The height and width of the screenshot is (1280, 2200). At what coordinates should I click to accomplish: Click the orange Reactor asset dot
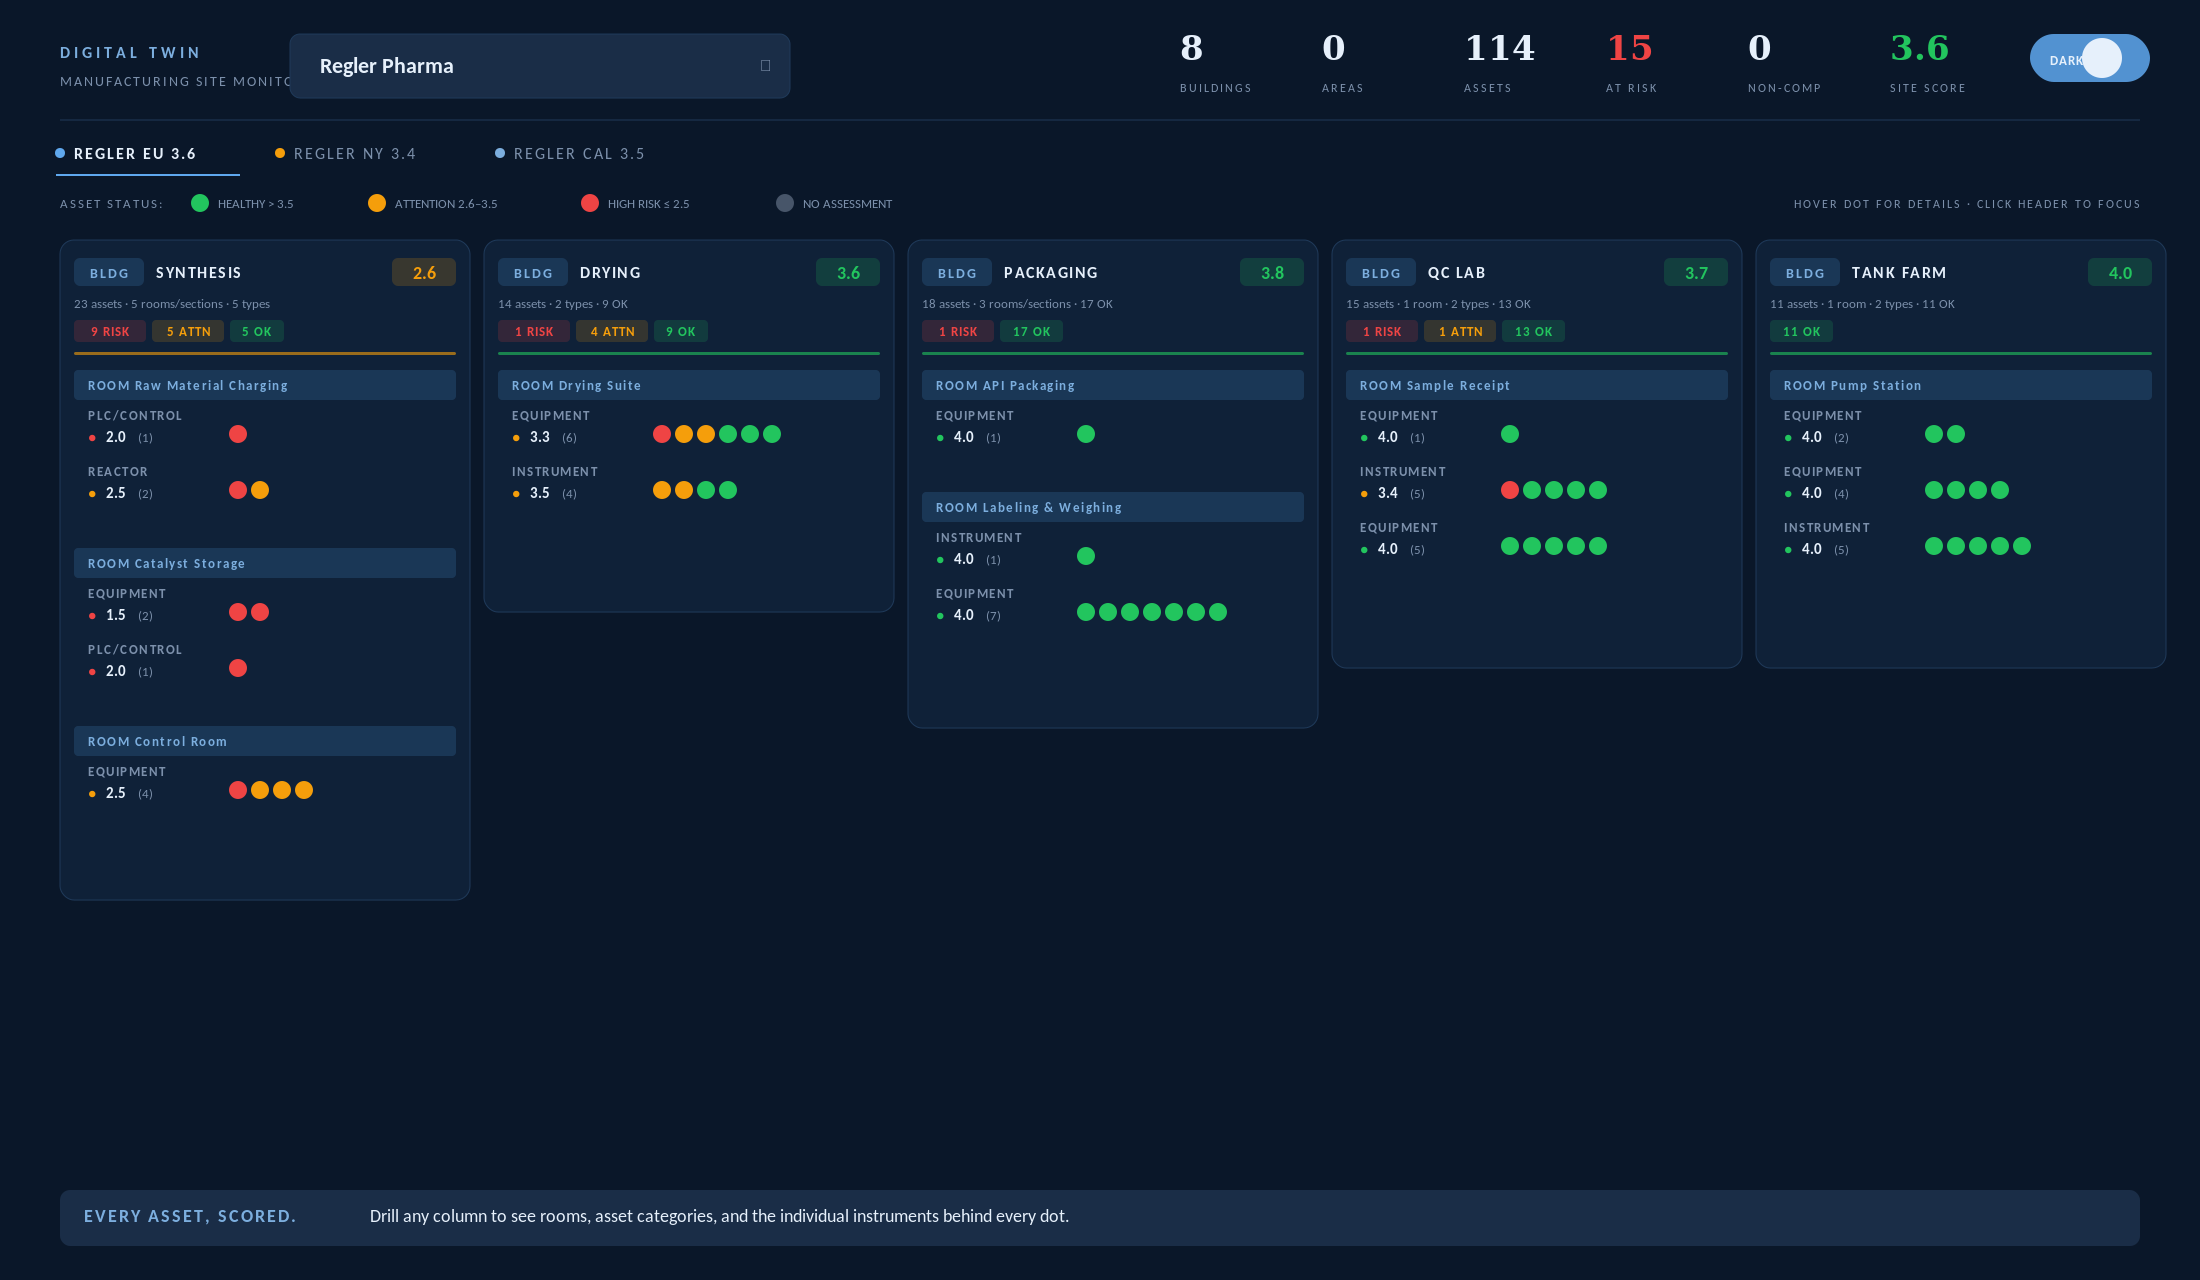click(260, 490)
